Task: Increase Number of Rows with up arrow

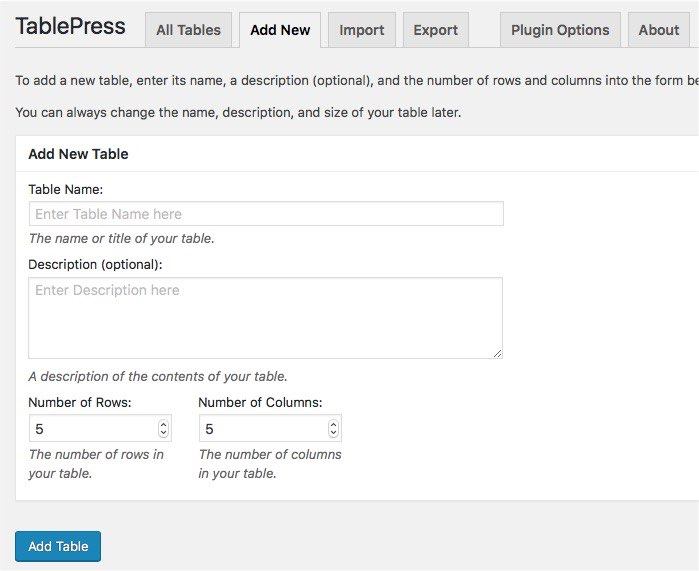Action: tap(164, 424)
